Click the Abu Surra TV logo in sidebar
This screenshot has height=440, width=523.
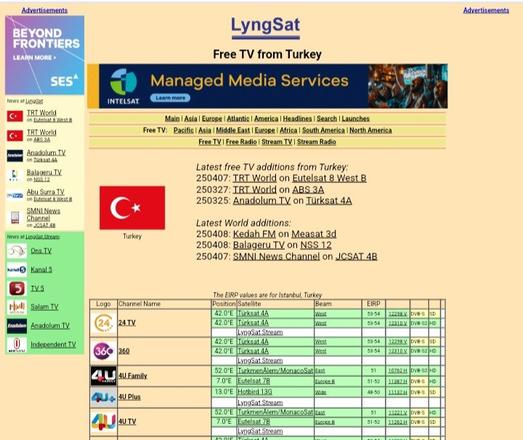(15, 195)
